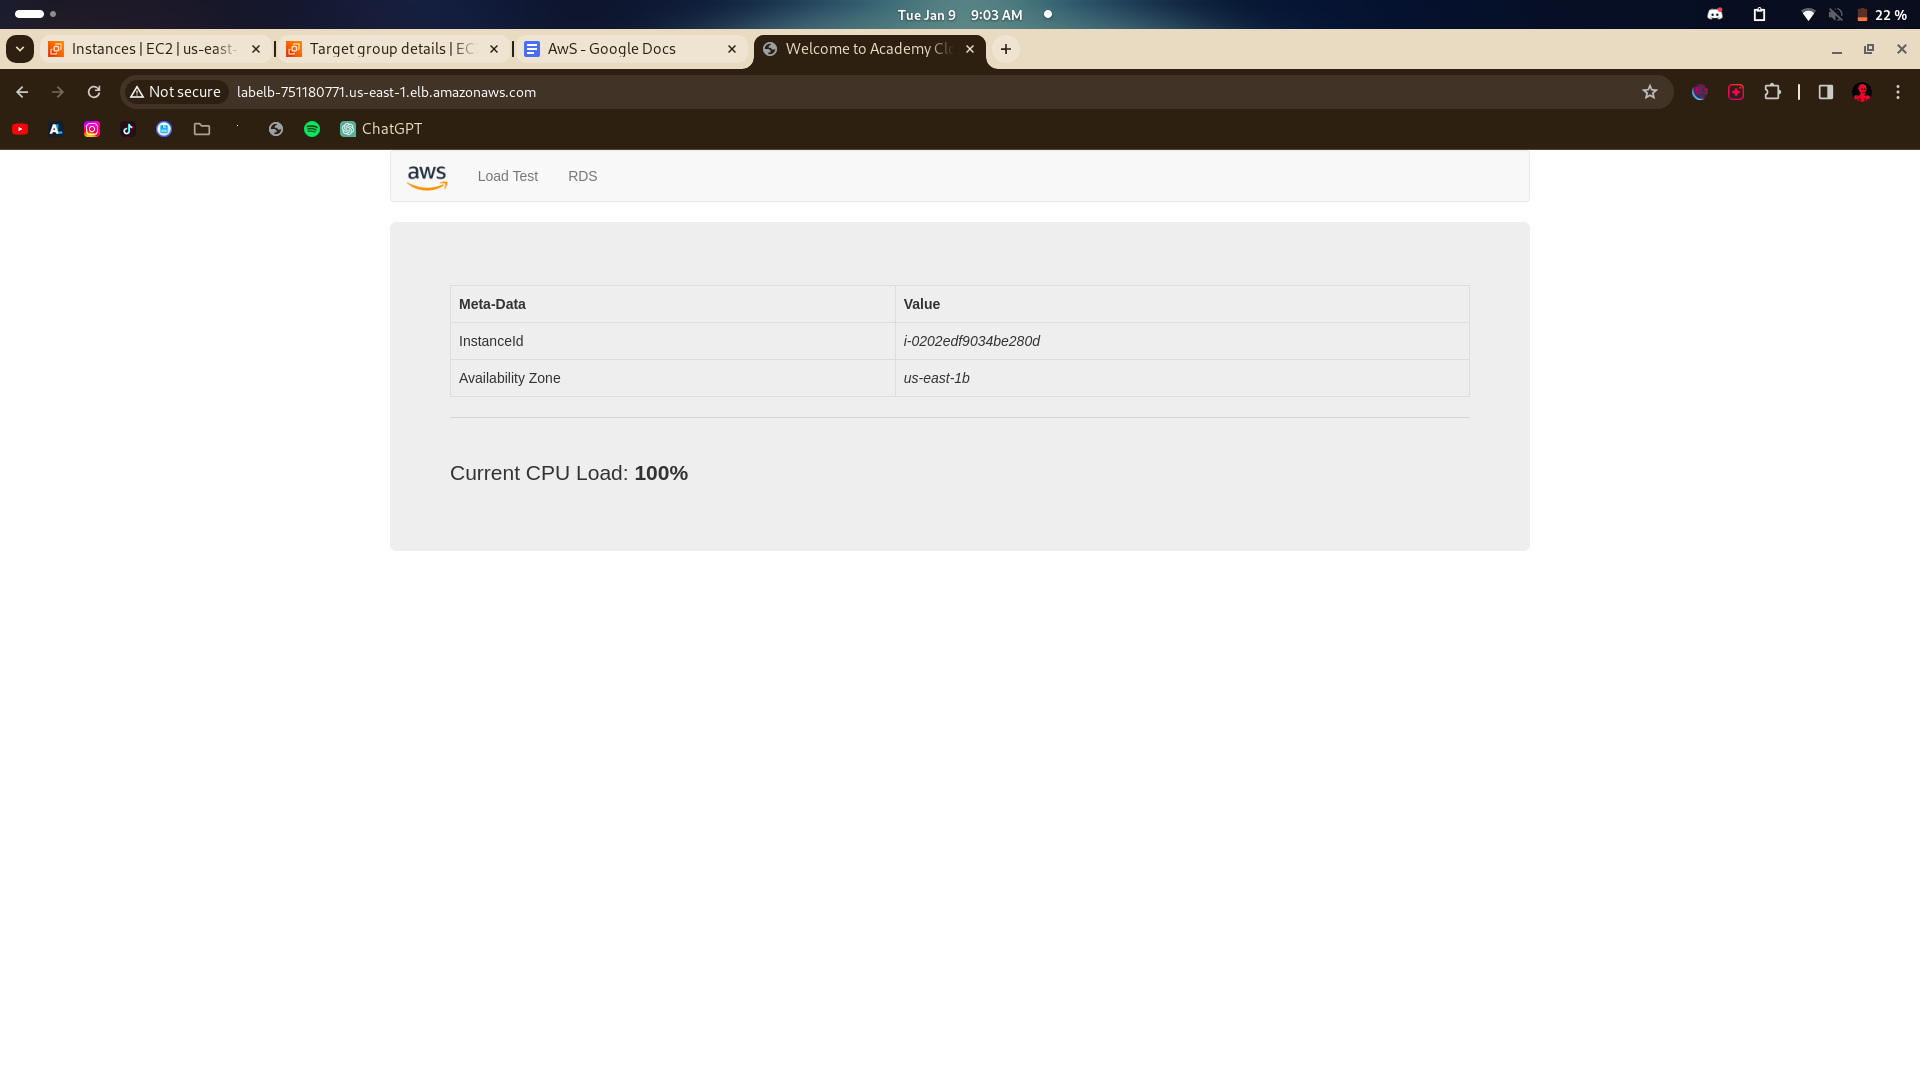The width and height of the screenshot is (1920, 1080).
Task: Expand the tab search dropdown
Action: point(20,49)
